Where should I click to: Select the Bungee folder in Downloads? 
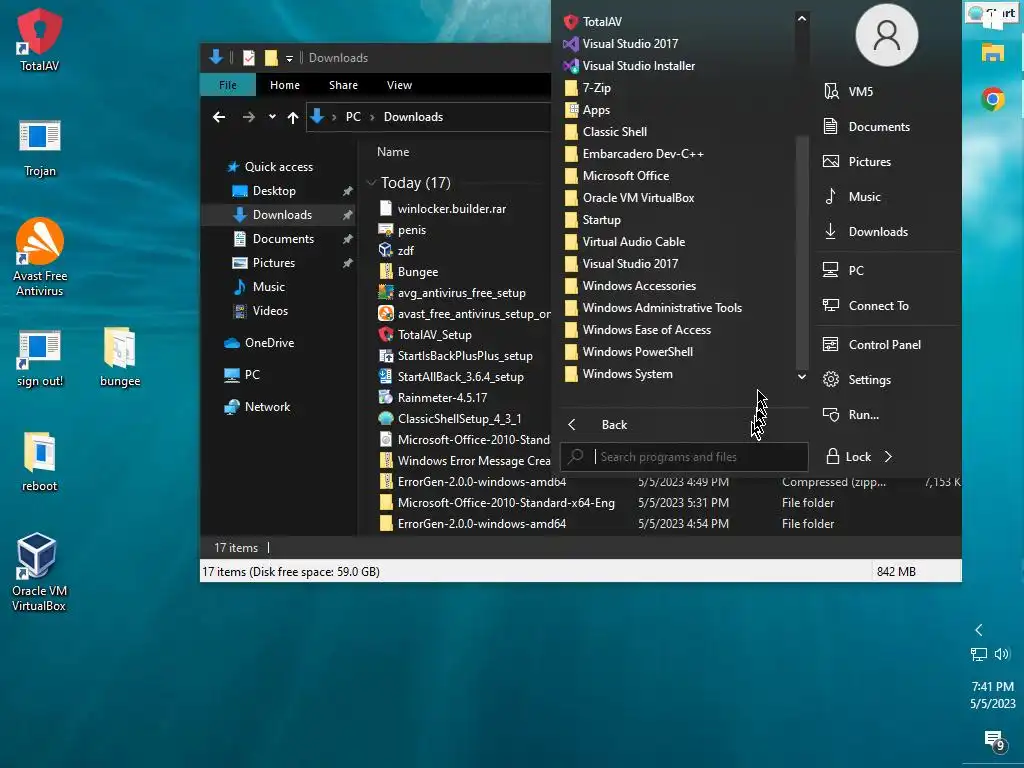(x=418, y=272)
